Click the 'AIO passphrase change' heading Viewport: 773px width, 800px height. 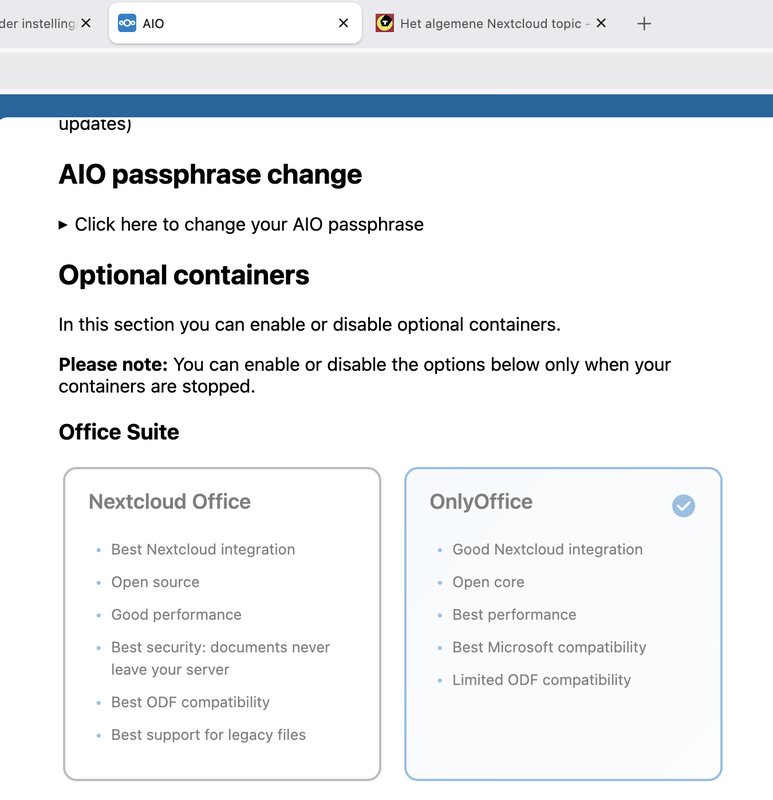(210, 174)
